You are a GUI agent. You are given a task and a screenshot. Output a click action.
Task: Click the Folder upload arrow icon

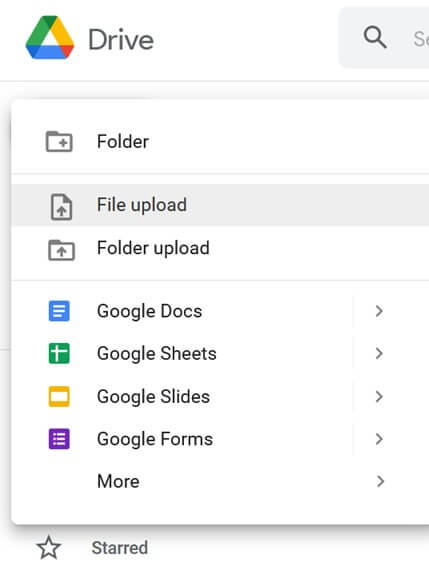tap(61, 250)
